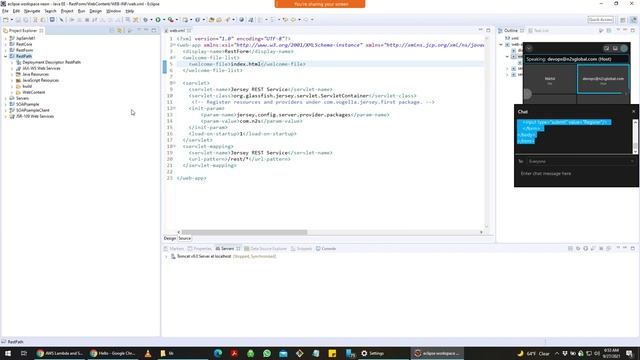Open the Navigate menu
This screenshot has width=640, height=360.
click(32, 11)
